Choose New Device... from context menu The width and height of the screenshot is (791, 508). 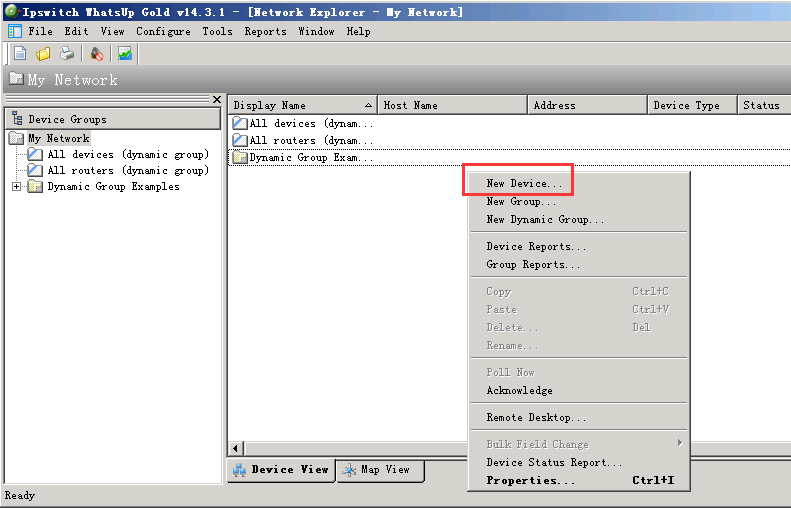tap(524, 184)
